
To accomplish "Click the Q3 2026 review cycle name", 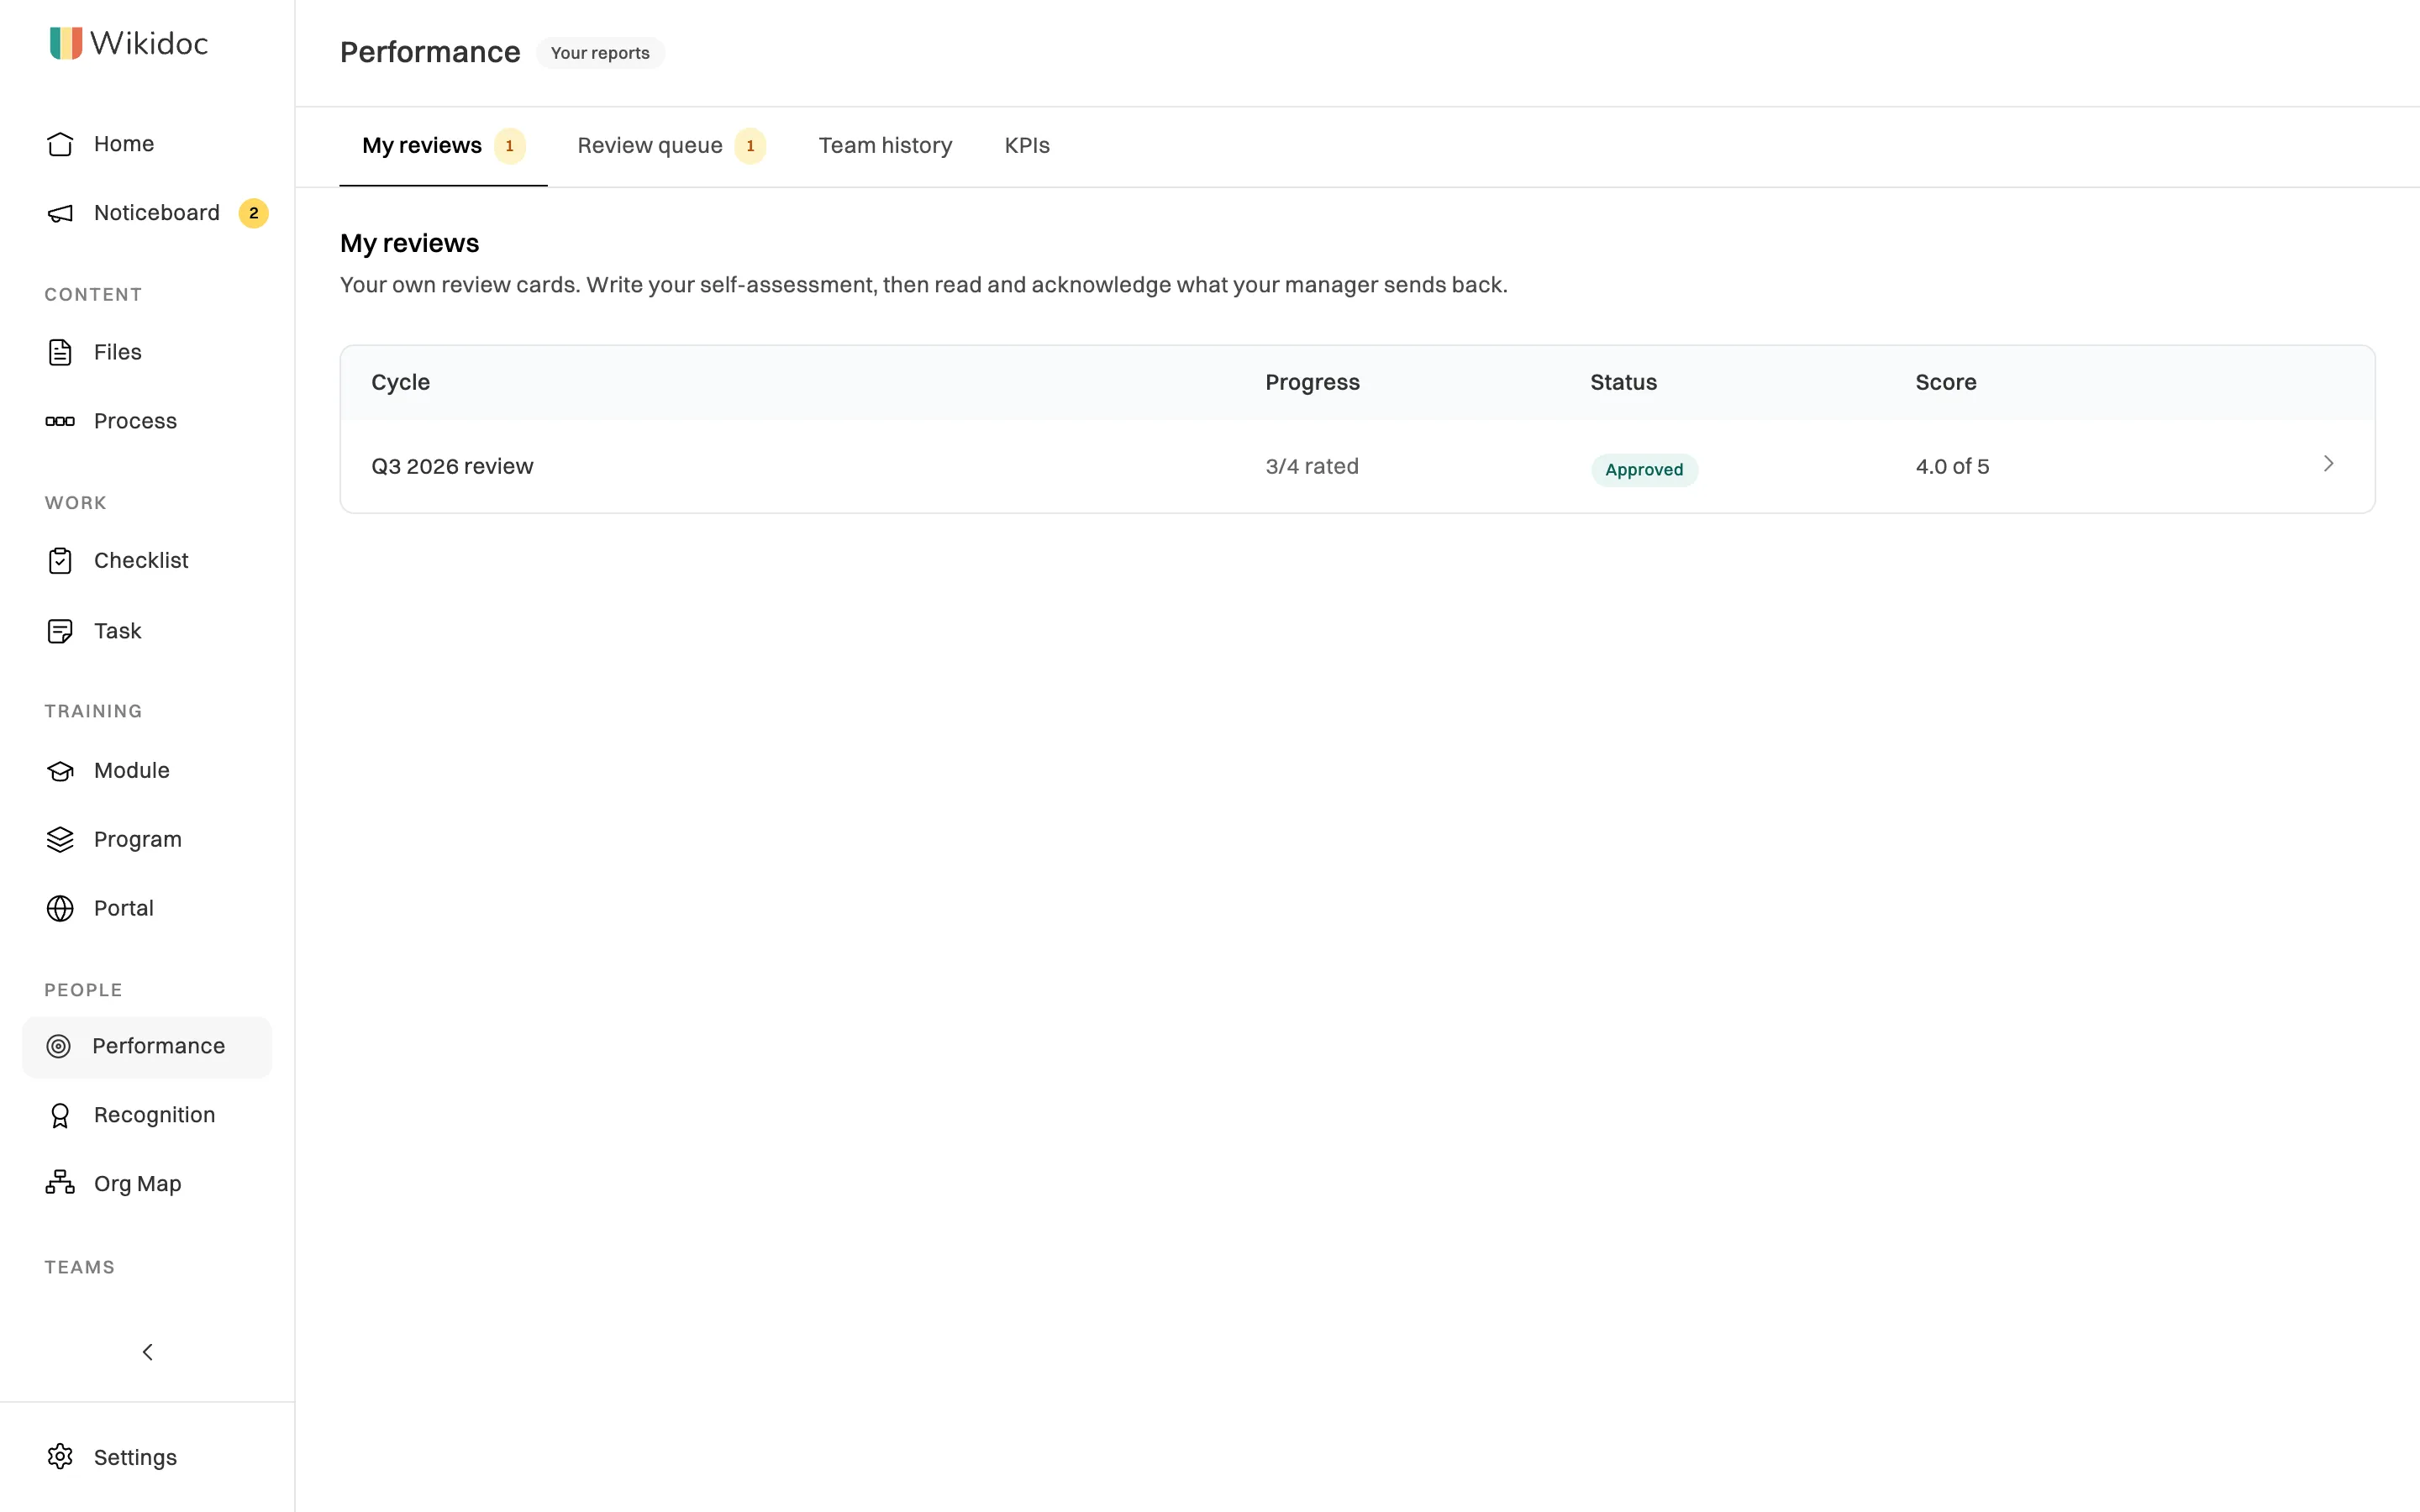I will pos(452,466).
